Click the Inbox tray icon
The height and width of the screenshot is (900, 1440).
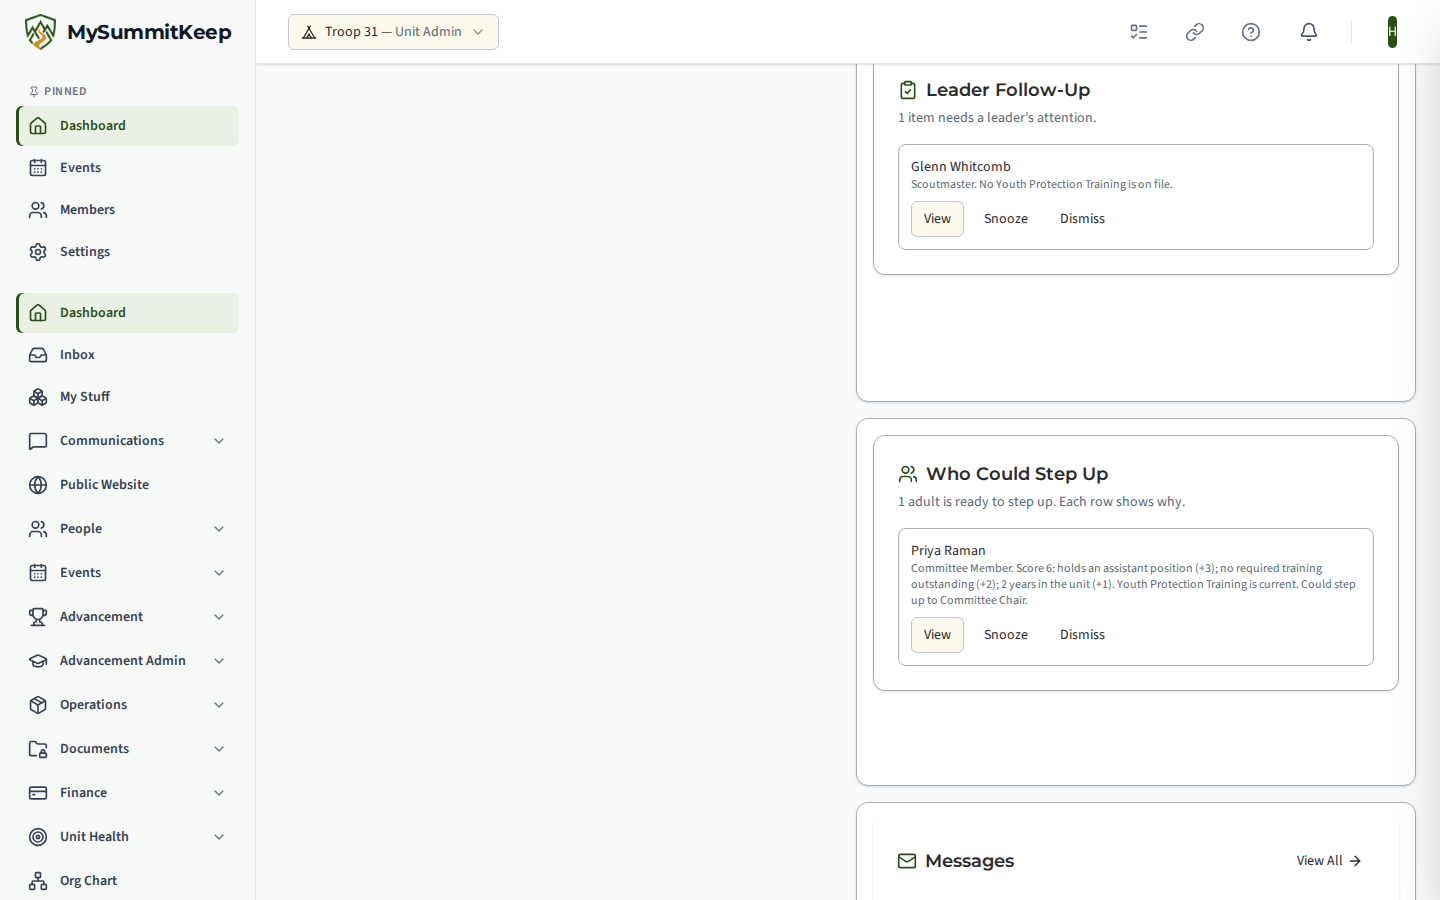pos(38,355)
